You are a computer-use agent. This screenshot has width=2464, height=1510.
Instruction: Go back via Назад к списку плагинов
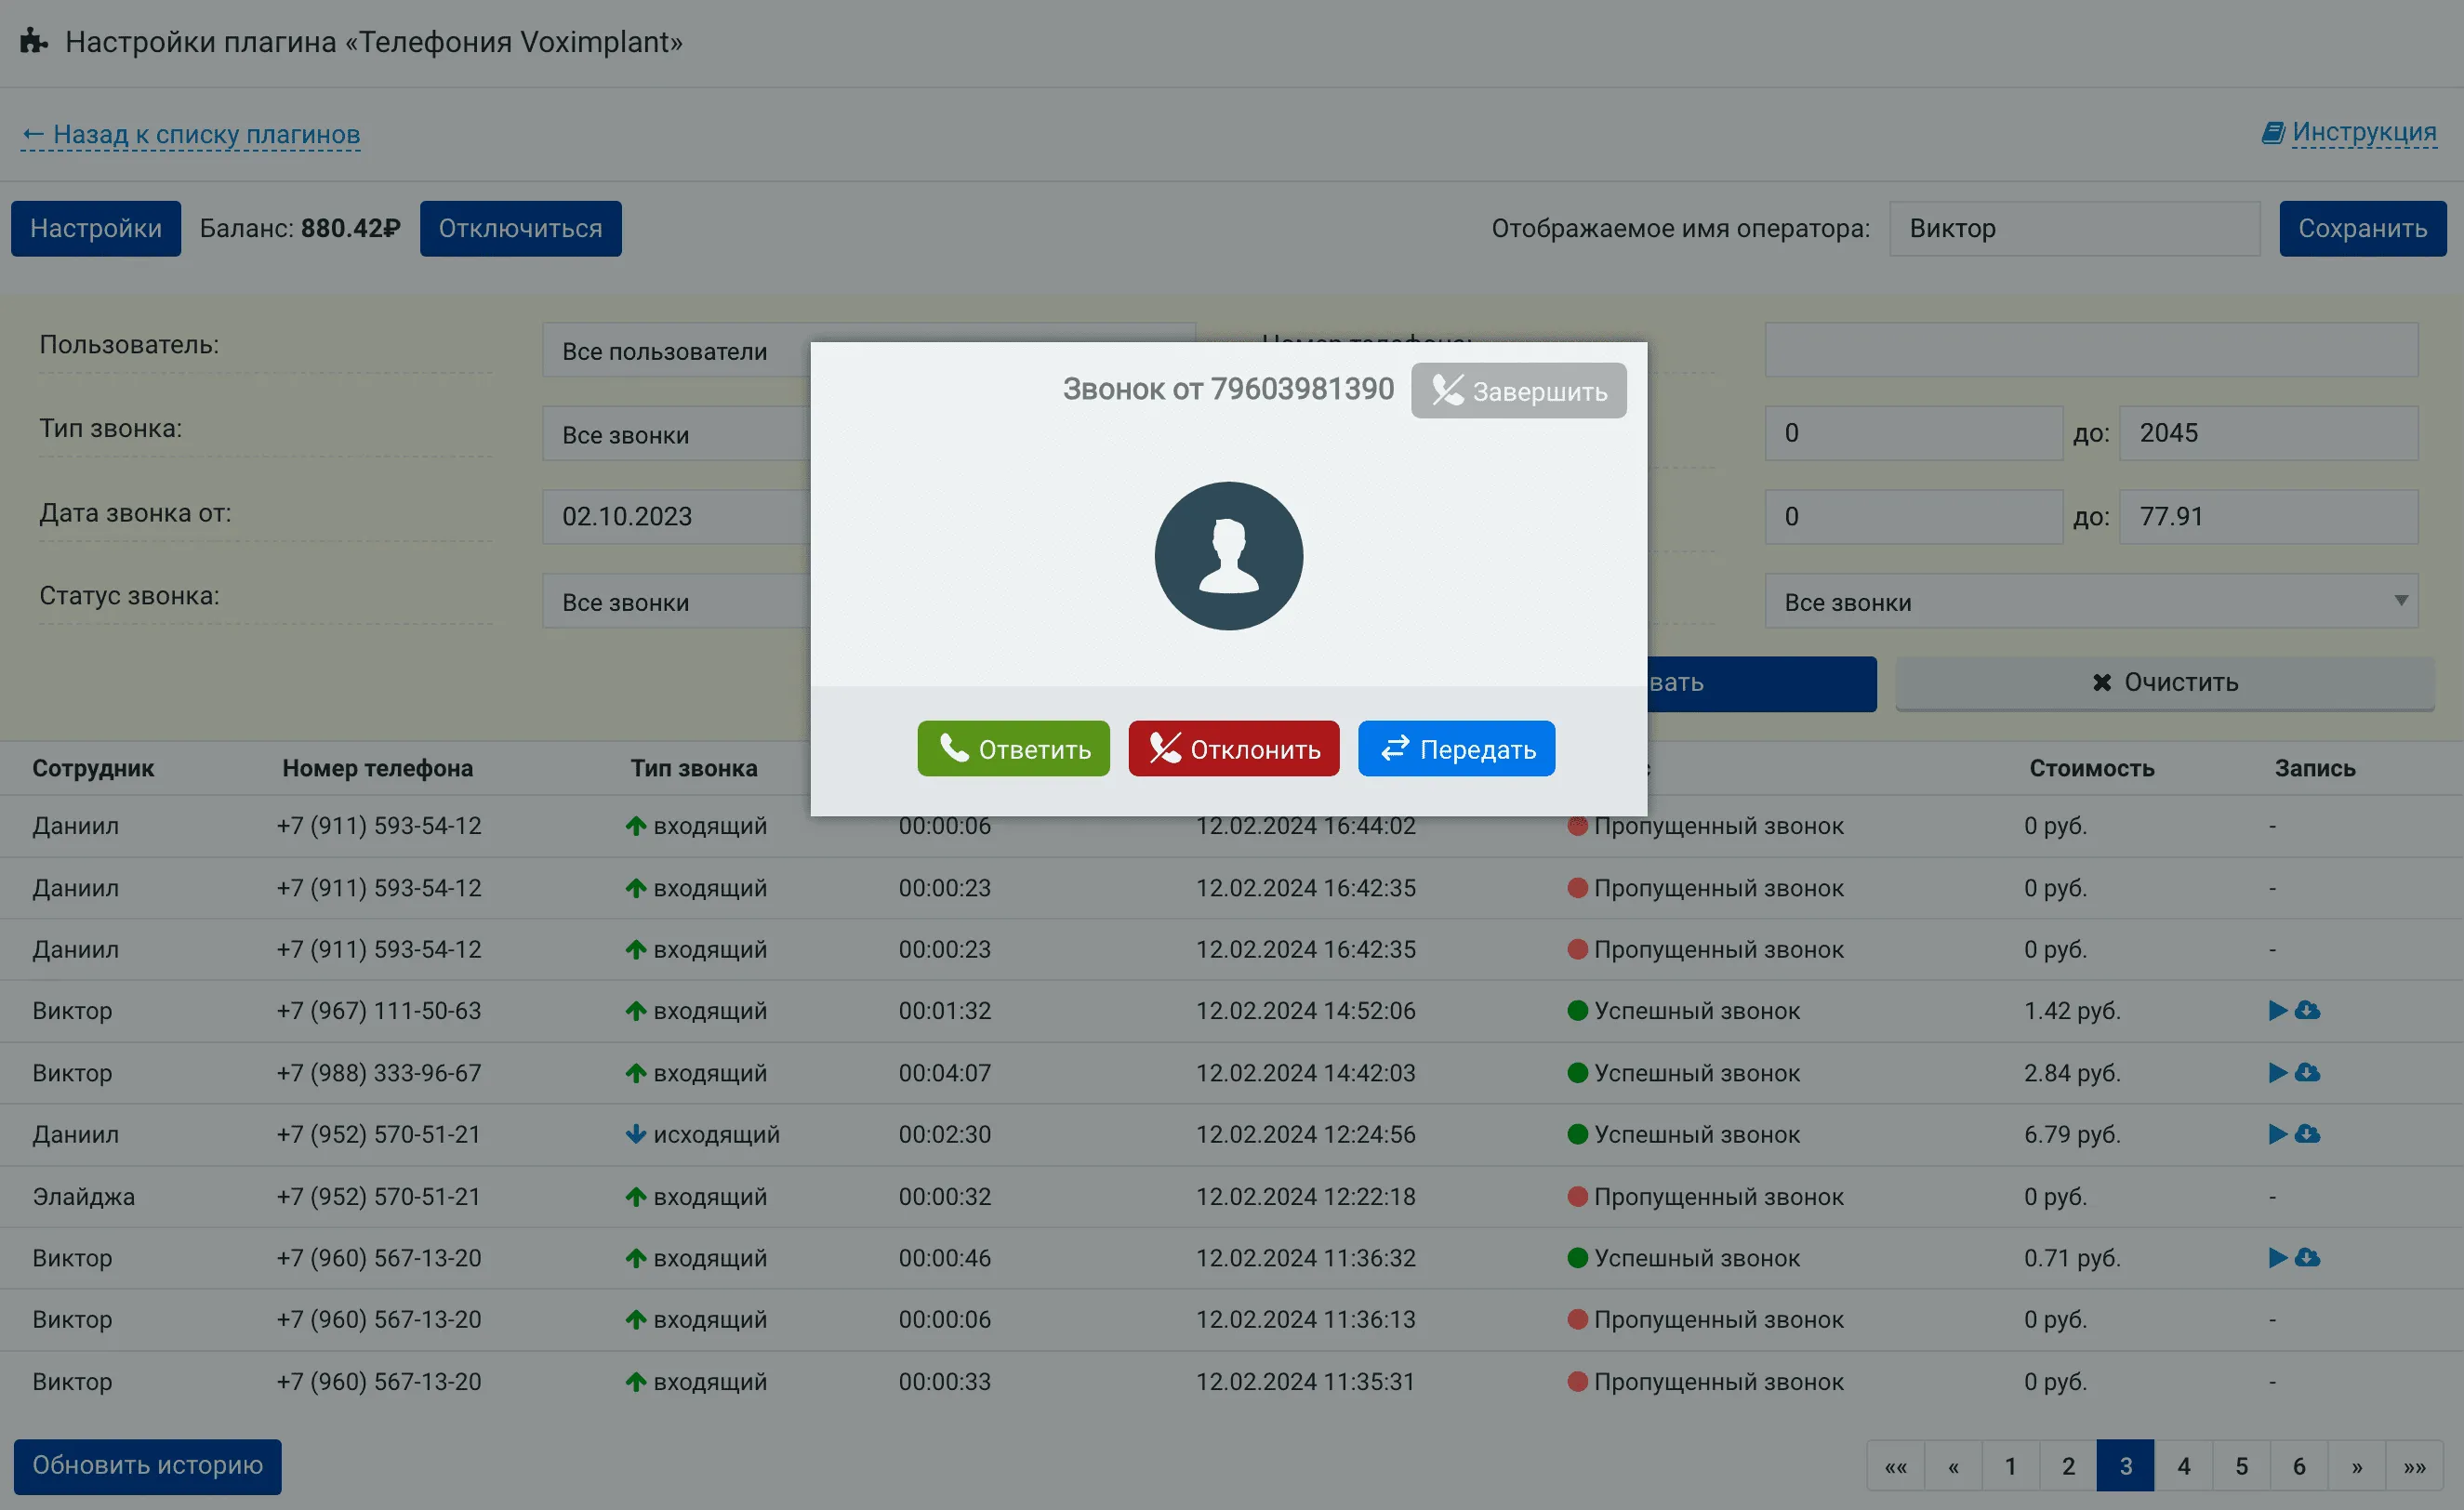click(190, 134)
